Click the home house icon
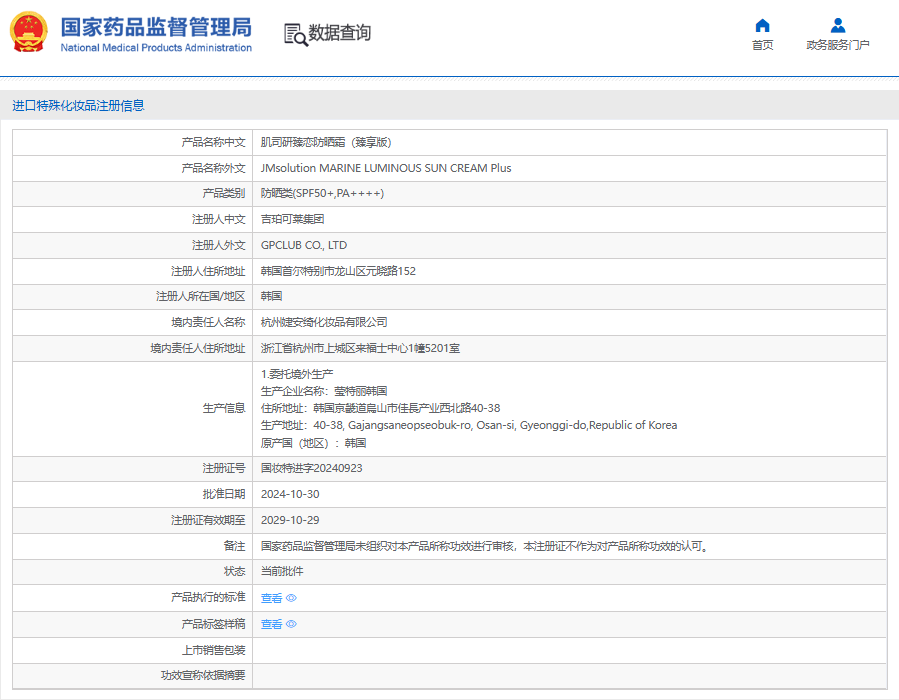The image size is (899, 700). 762,25
